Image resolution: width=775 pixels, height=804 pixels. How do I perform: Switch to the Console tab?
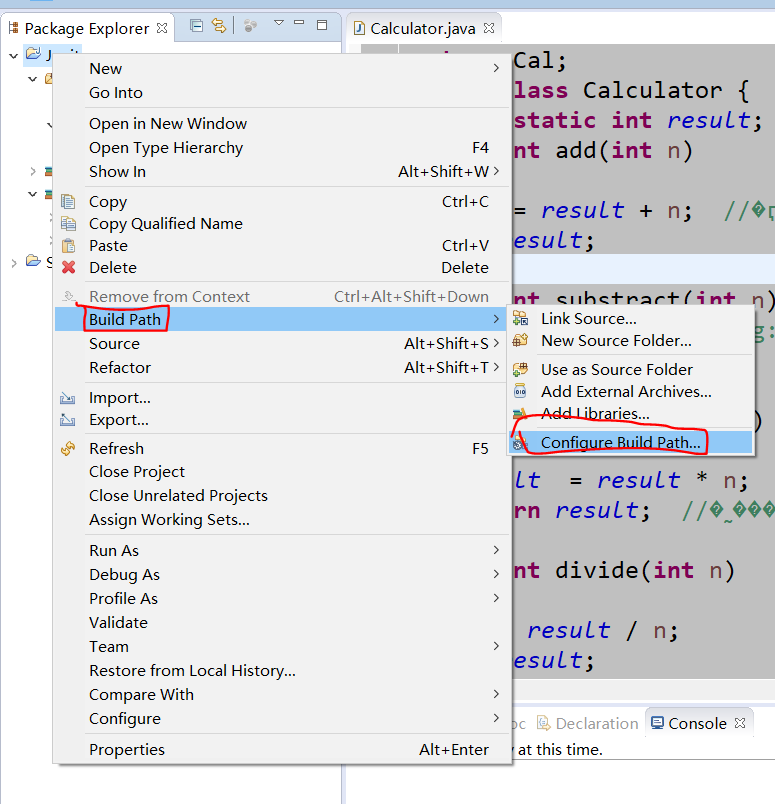[x=697, y=723]
